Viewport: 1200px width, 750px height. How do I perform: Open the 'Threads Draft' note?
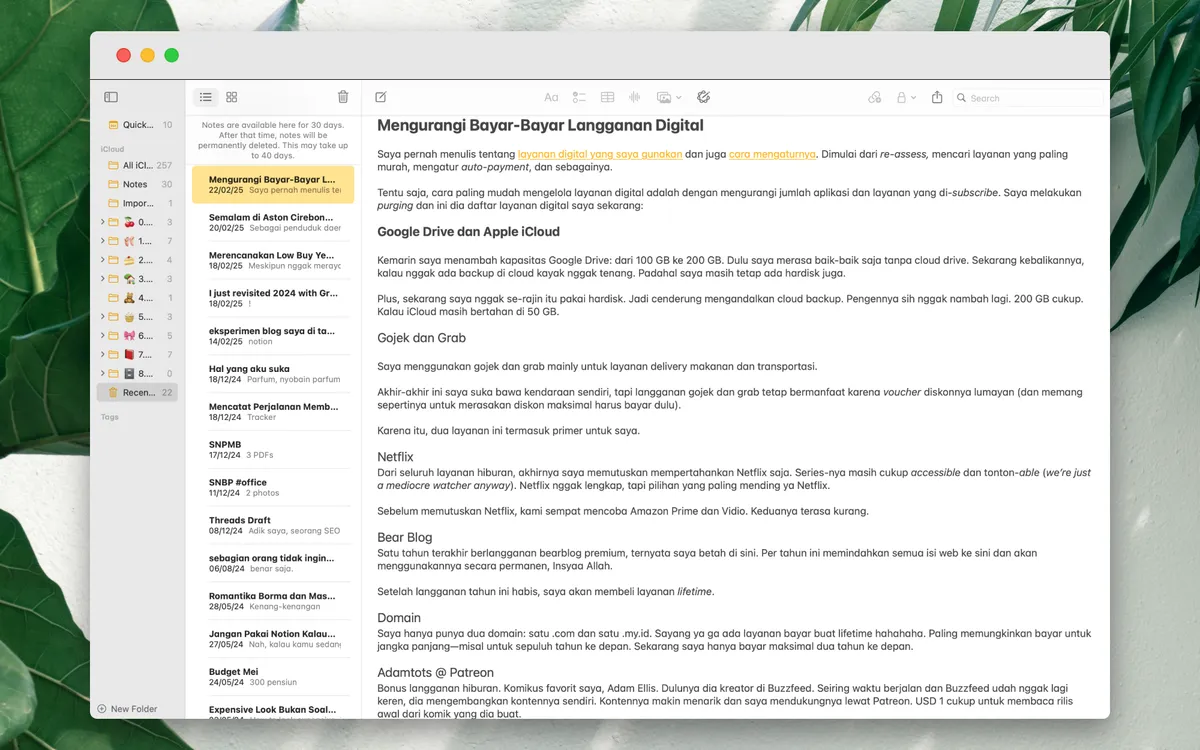(273, 526)
